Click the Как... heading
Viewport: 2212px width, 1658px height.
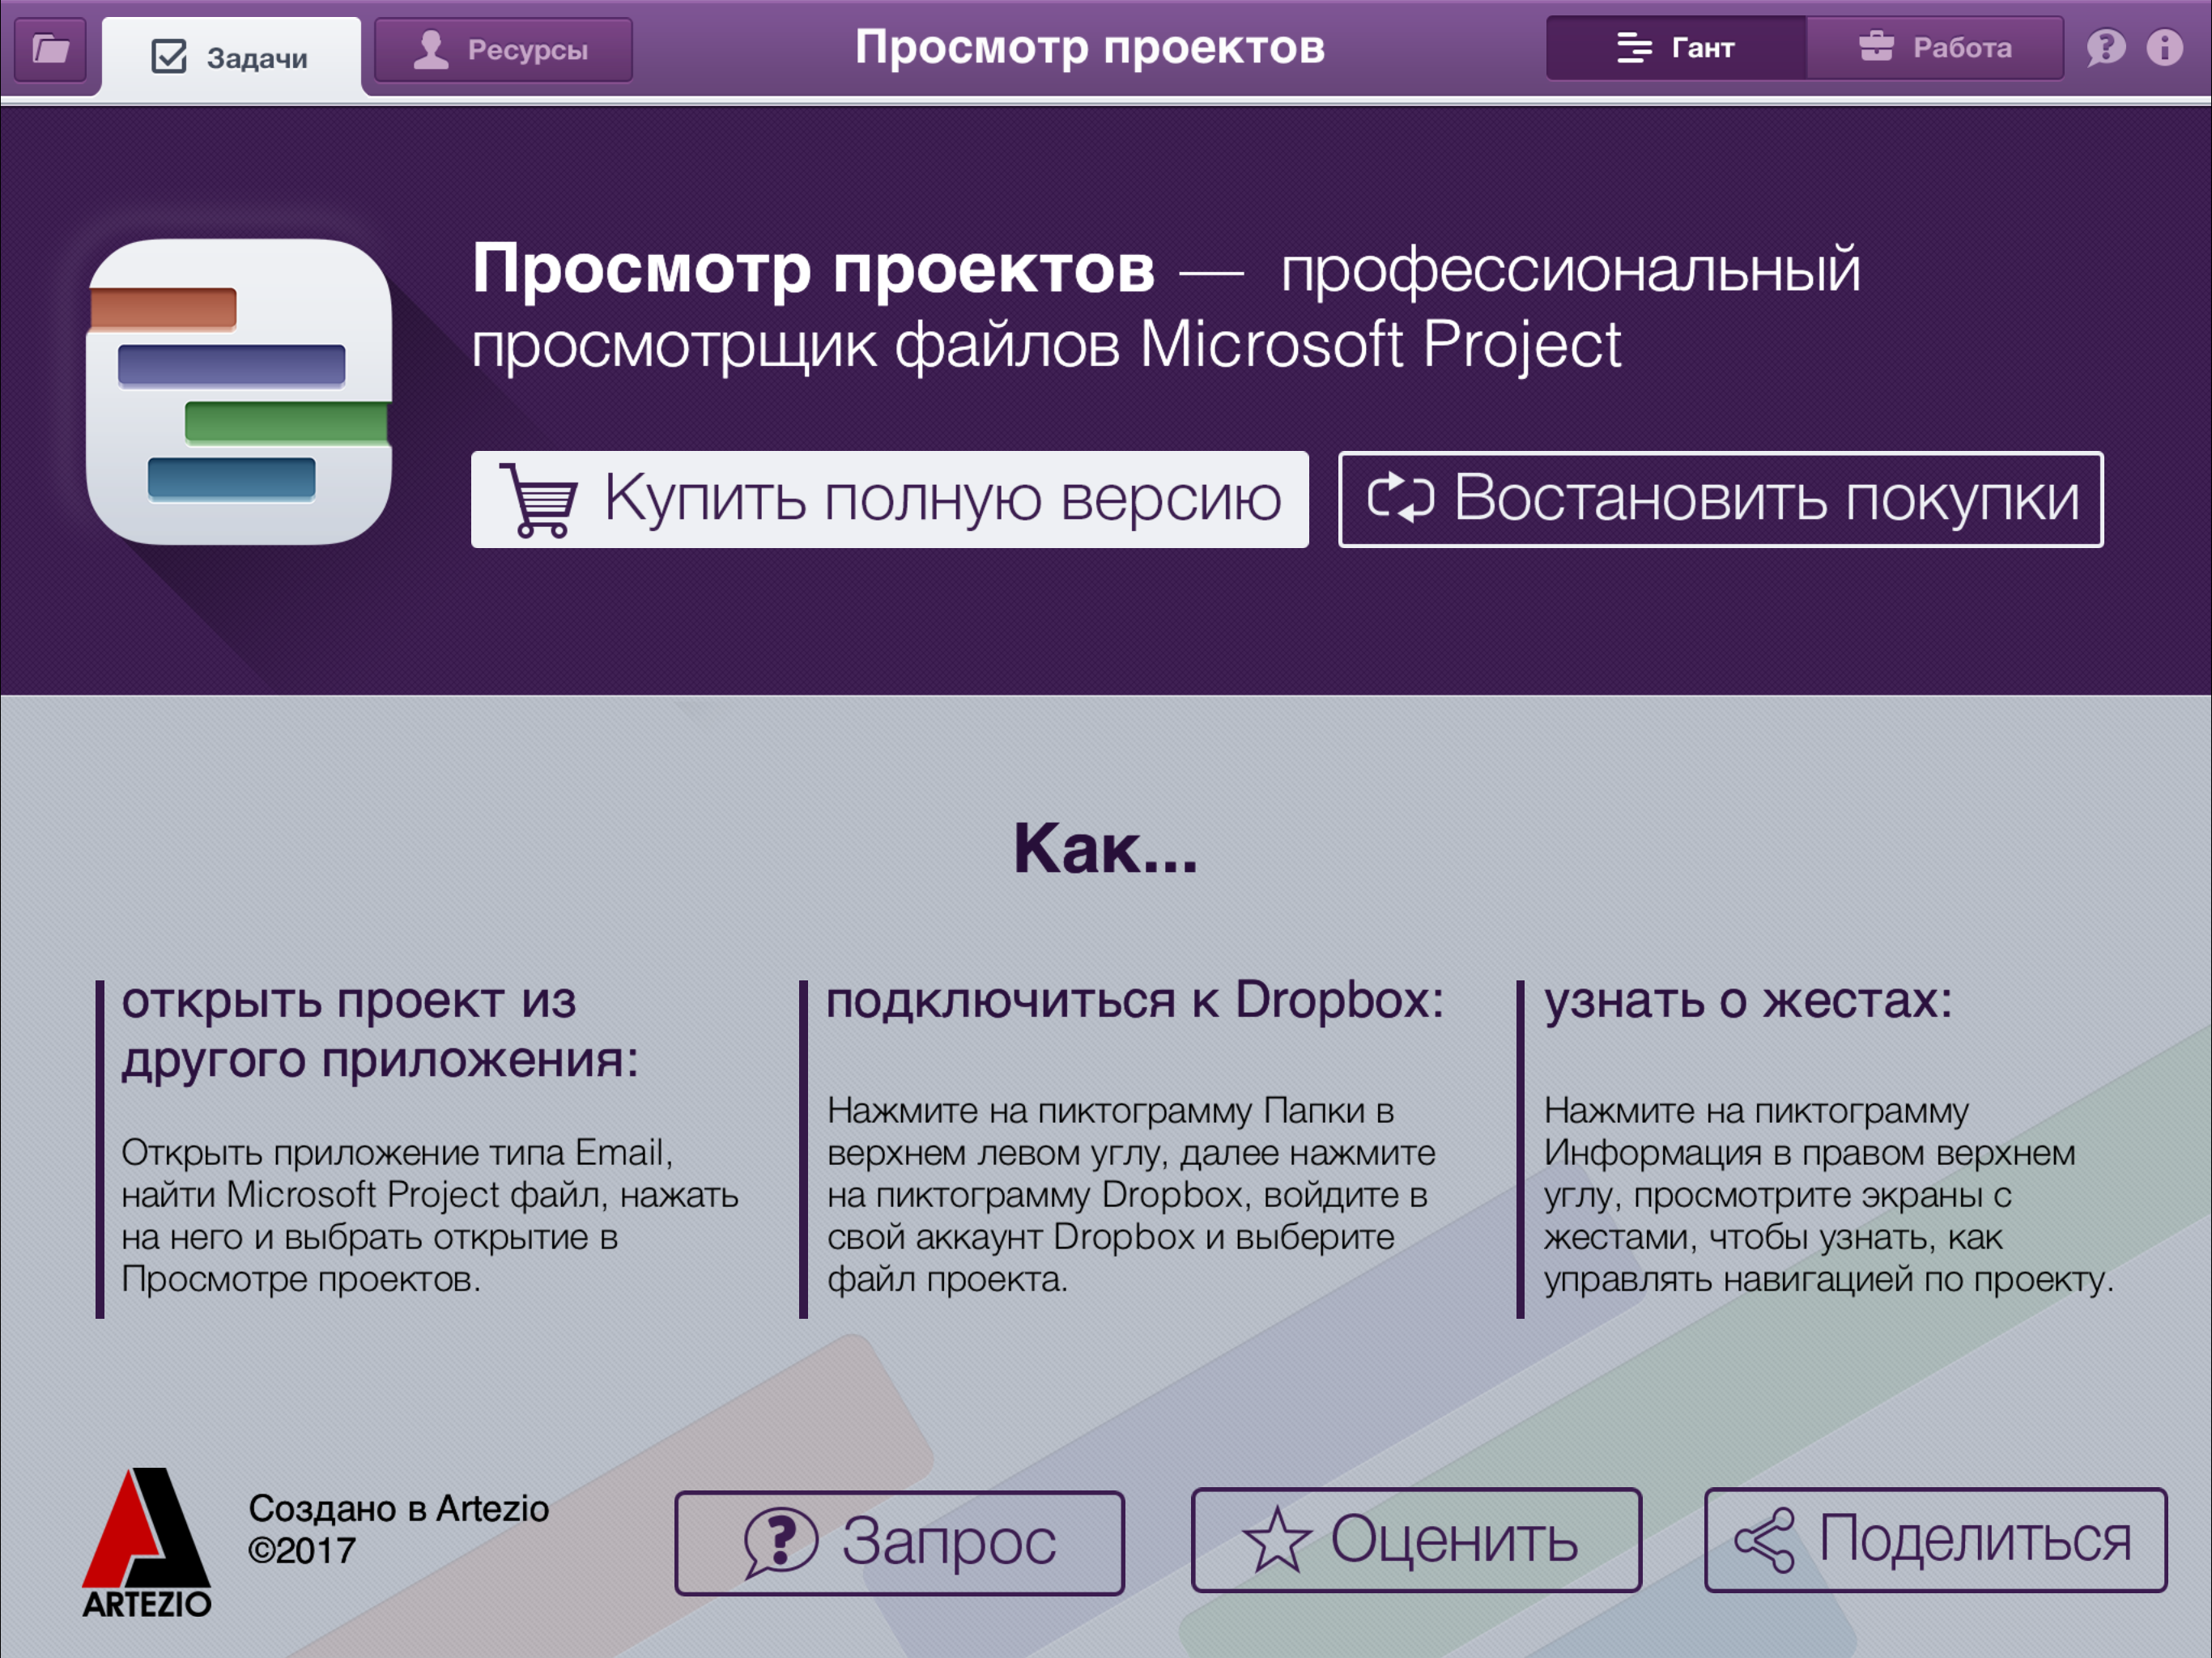point(1105,849)
